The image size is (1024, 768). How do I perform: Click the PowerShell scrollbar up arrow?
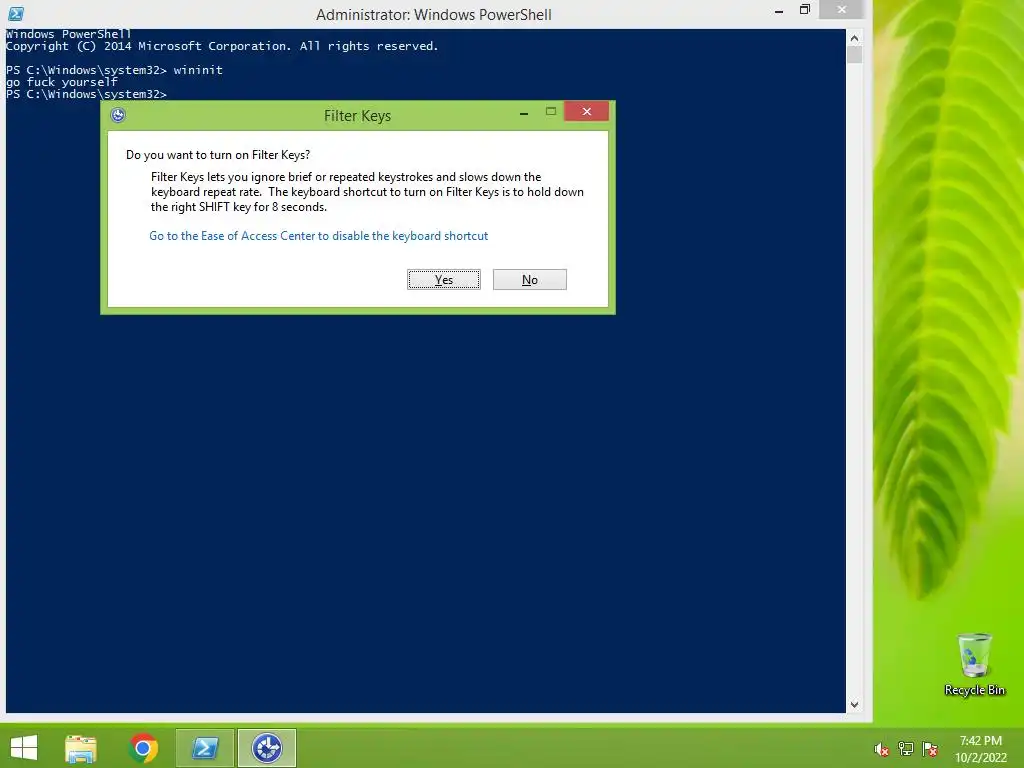854,38
